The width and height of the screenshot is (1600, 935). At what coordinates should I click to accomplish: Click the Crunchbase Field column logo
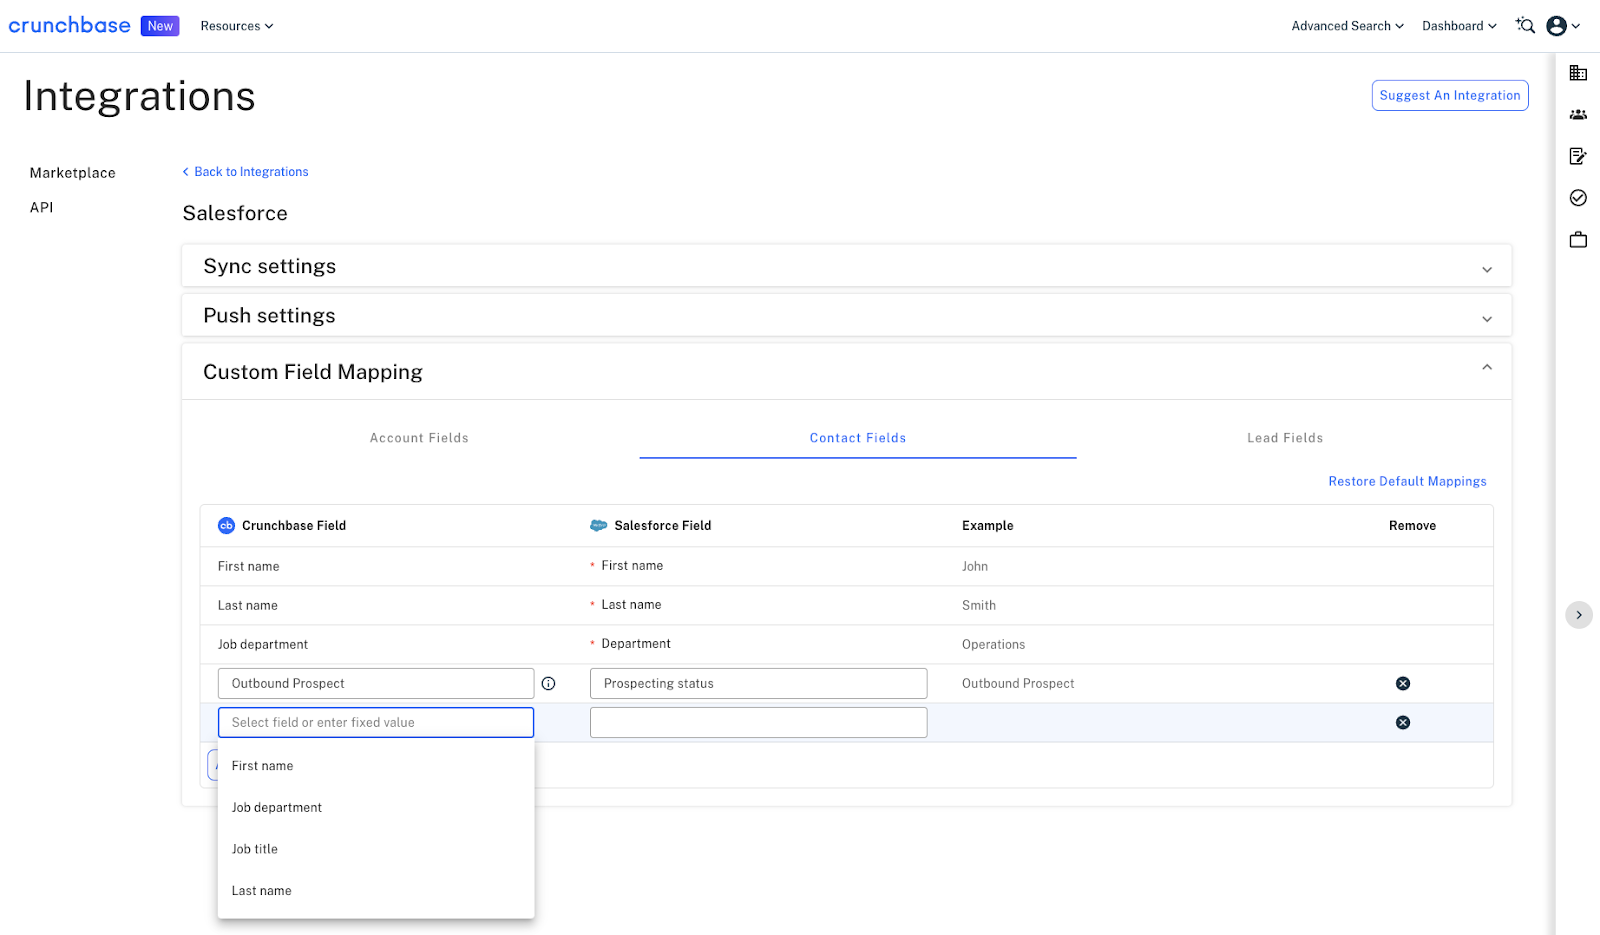point(226,526)
